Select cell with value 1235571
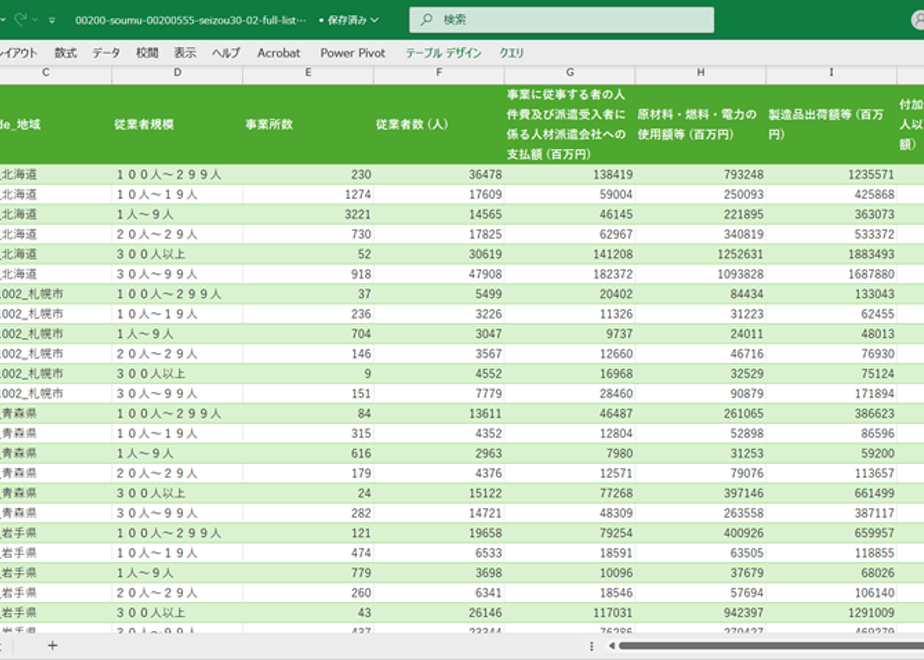 [831, 174]
